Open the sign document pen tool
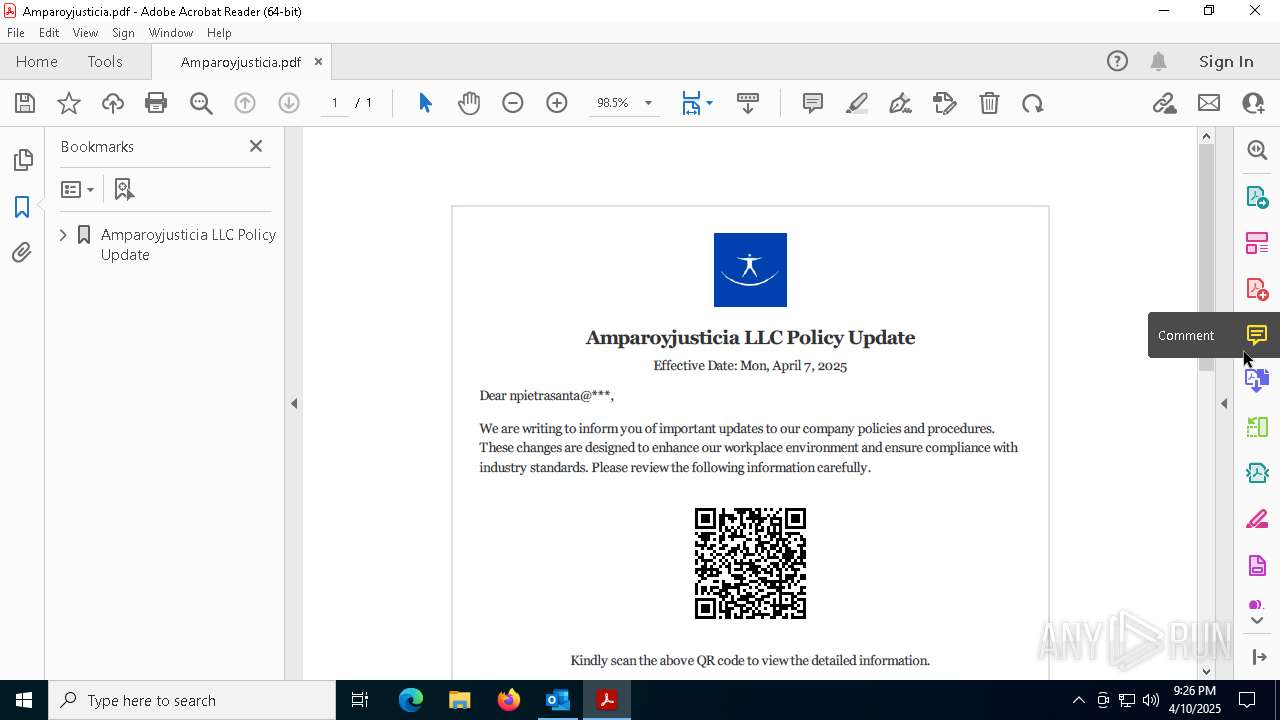 click(x=900, y=103)
